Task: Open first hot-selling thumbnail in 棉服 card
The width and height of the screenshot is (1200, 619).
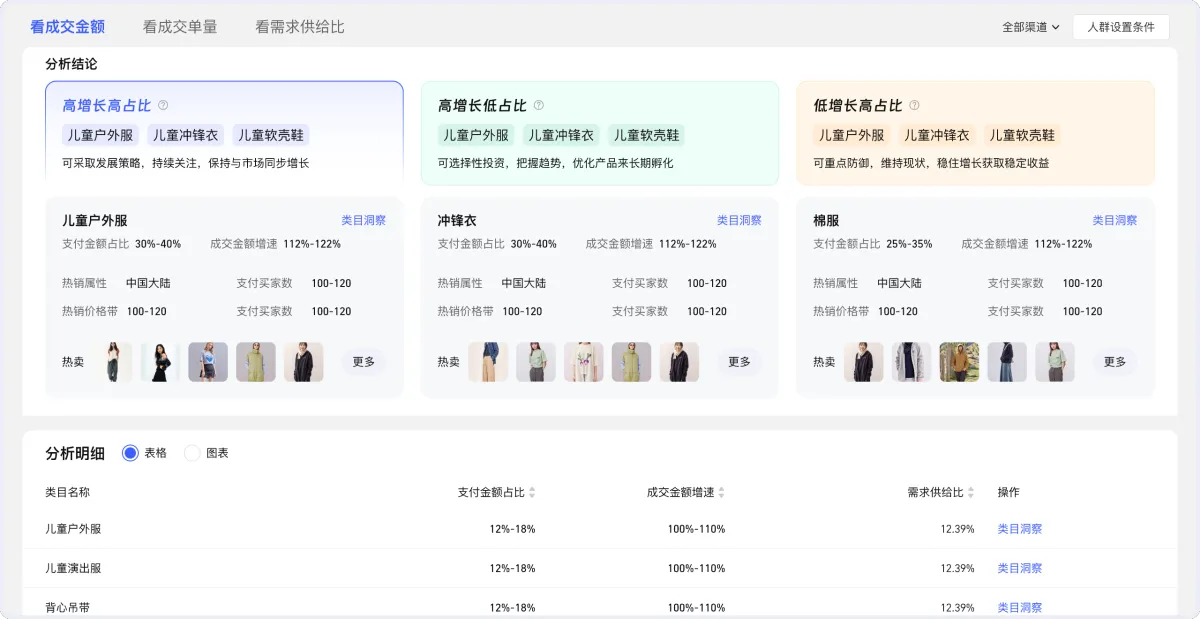Action: pos(864,362)
